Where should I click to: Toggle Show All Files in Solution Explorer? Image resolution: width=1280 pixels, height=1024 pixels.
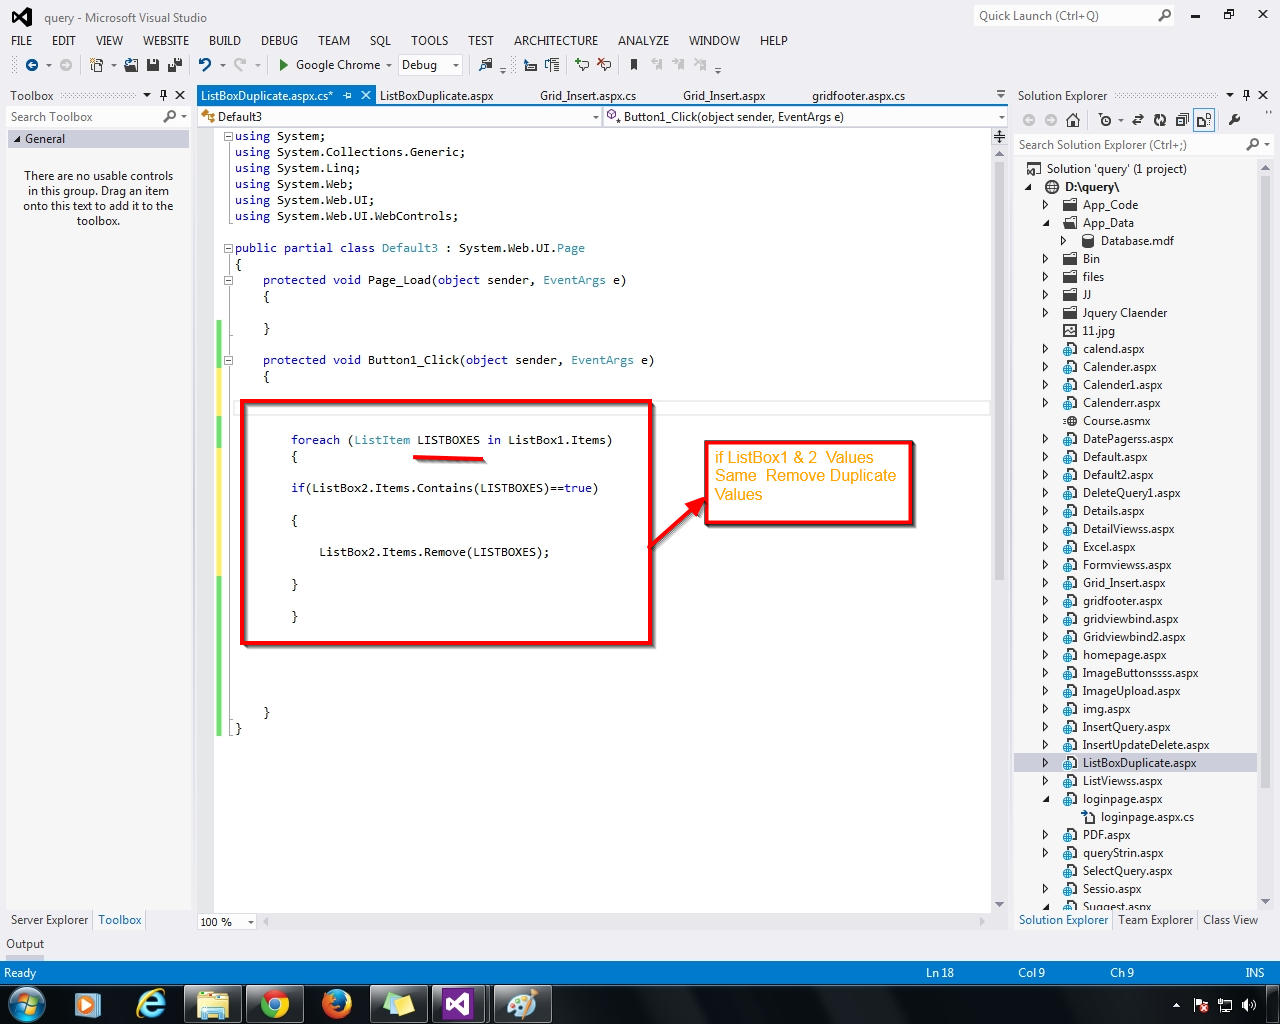pyautogui.click(x=1203, y=119)
